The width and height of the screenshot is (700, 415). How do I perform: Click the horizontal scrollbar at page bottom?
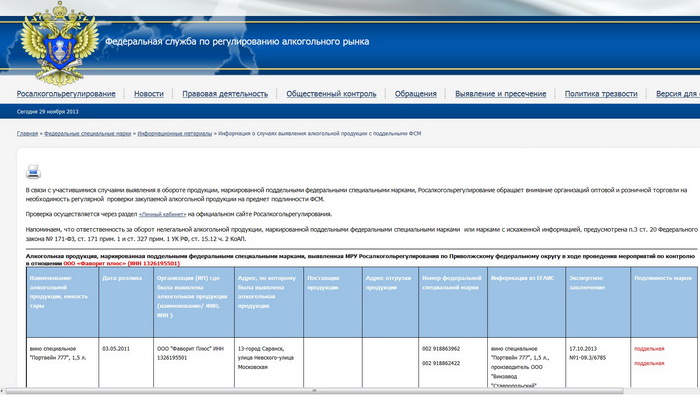[x=314, y=391]
